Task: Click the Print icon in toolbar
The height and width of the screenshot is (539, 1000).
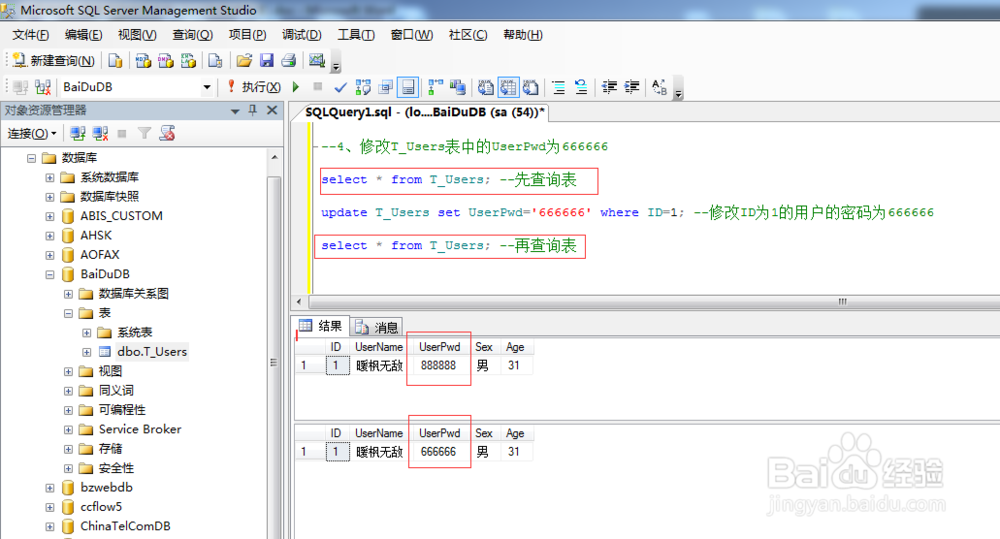Action: (288, 61)
